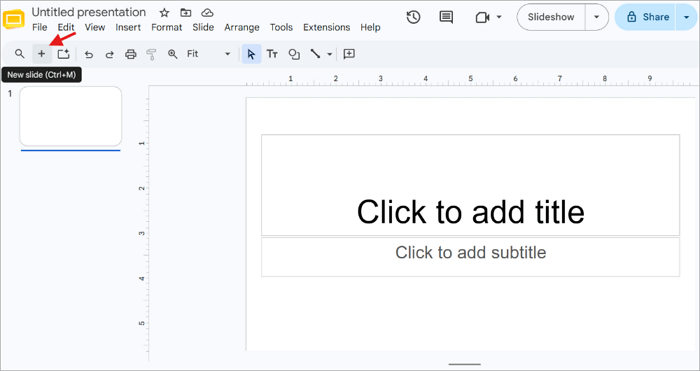Expand the Line tool options arrow
The image size is (700, 371).
pyautogui.click(x=329, y=54)
